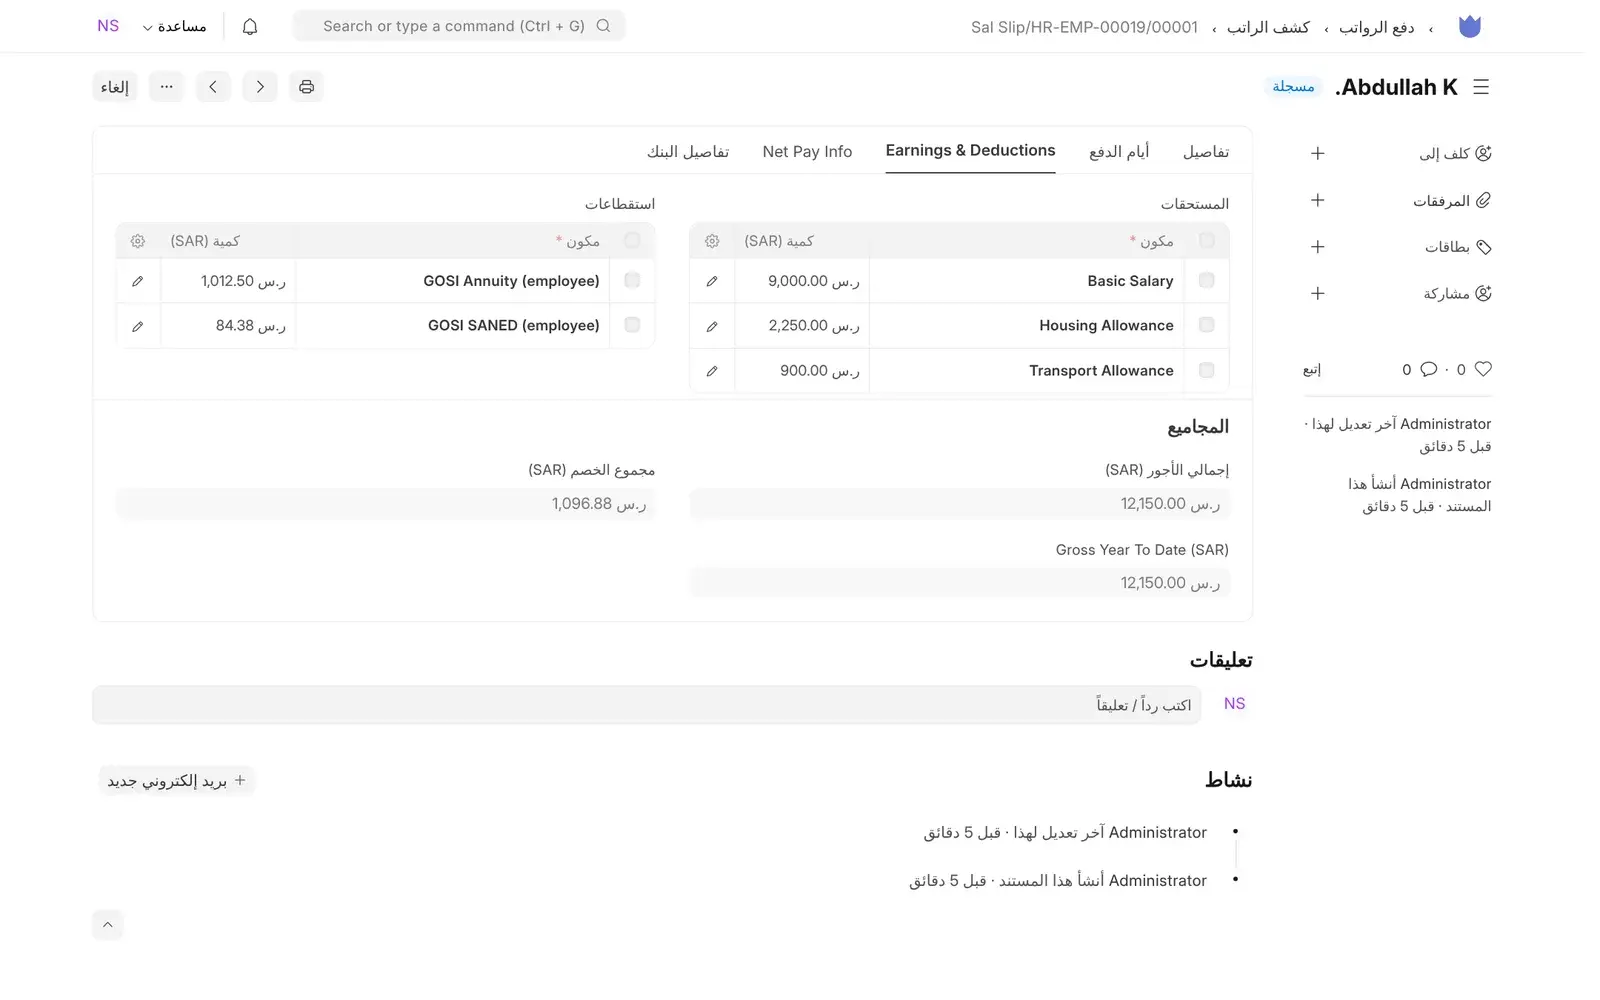
Task: Open the notifications bell
Action: pyautogui.click(x=250, y=27)
